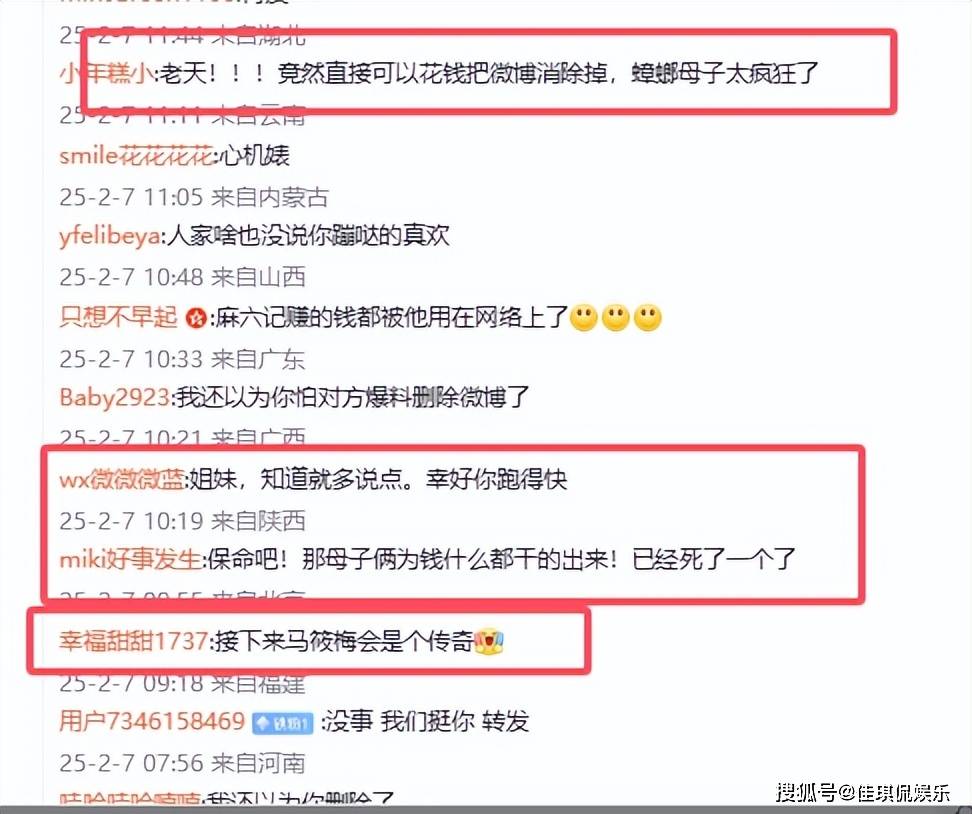
Task: Open Baby2923's profile
Action: click(114, 397)
